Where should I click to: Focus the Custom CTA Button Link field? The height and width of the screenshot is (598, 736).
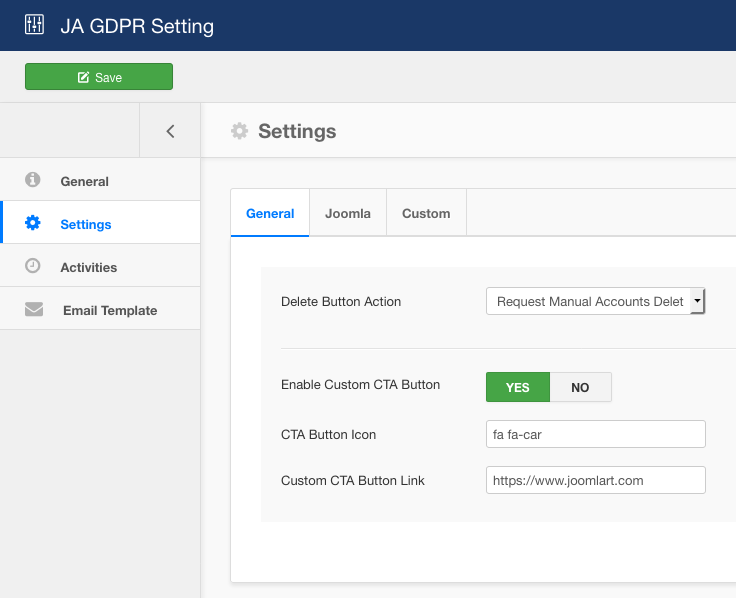point(596,480)
